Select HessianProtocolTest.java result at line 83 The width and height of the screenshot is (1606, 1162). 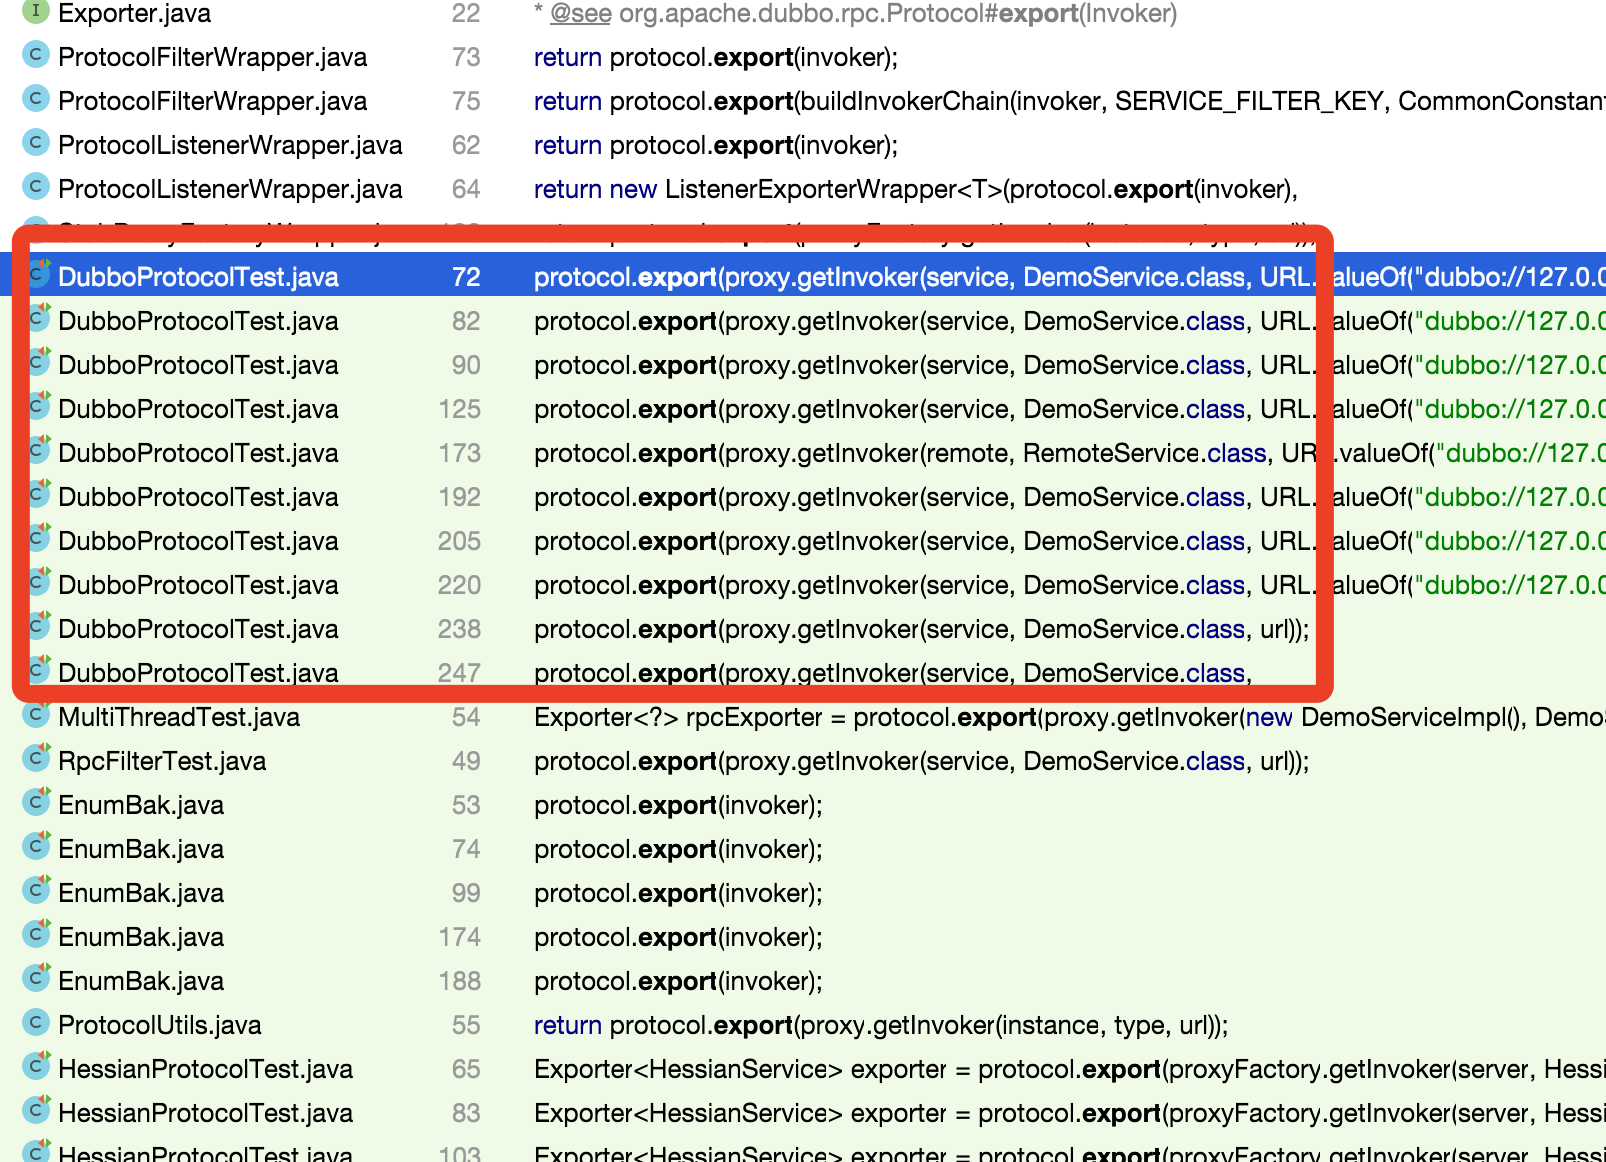click(x=803, y=1113)
